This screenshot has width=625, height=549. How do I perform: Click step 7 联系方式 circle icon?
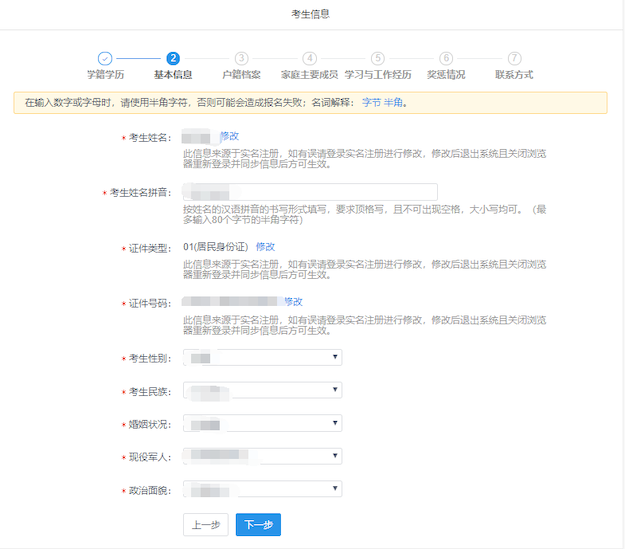pyautogui.click(x=514, y=59)
